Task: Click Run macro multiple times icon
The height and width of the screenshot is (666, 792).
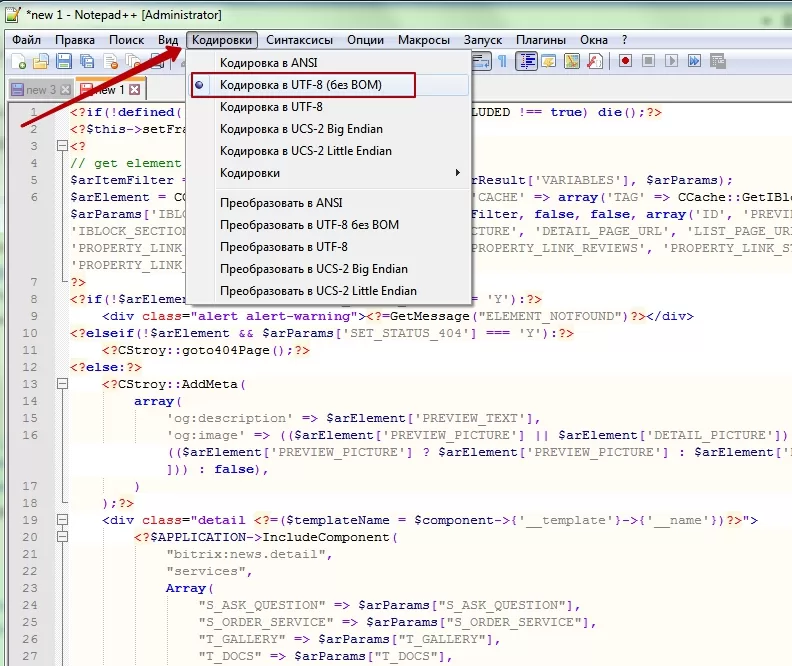Action: [x=695, y=62]
